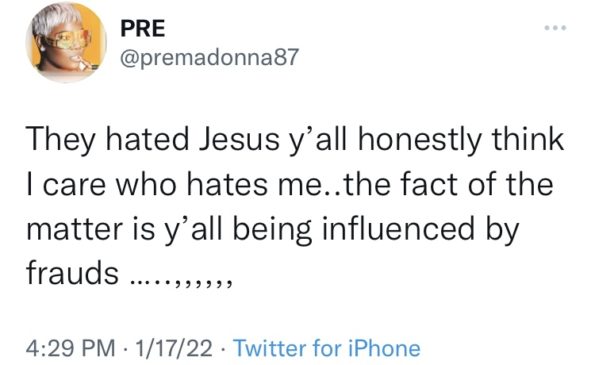Viewport: 595px width, 365px height.
Task: Click the word They starting the tweet
Action: 60,141
